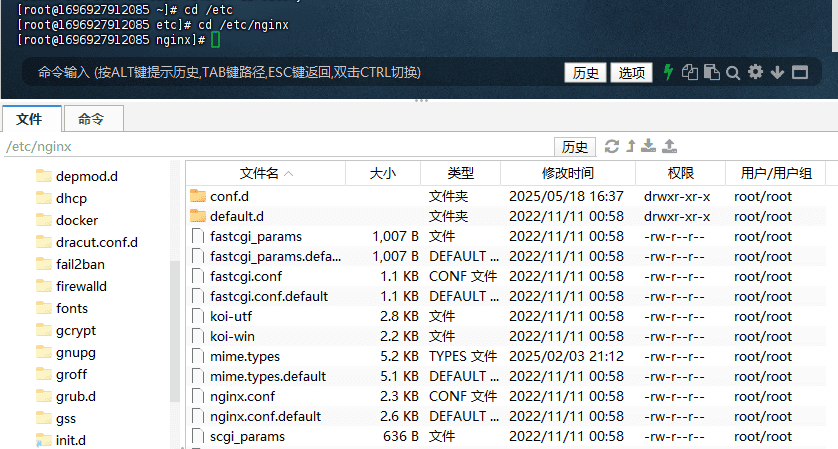Click the 2025/02/03 21:12 modified time

pos(566,356)
